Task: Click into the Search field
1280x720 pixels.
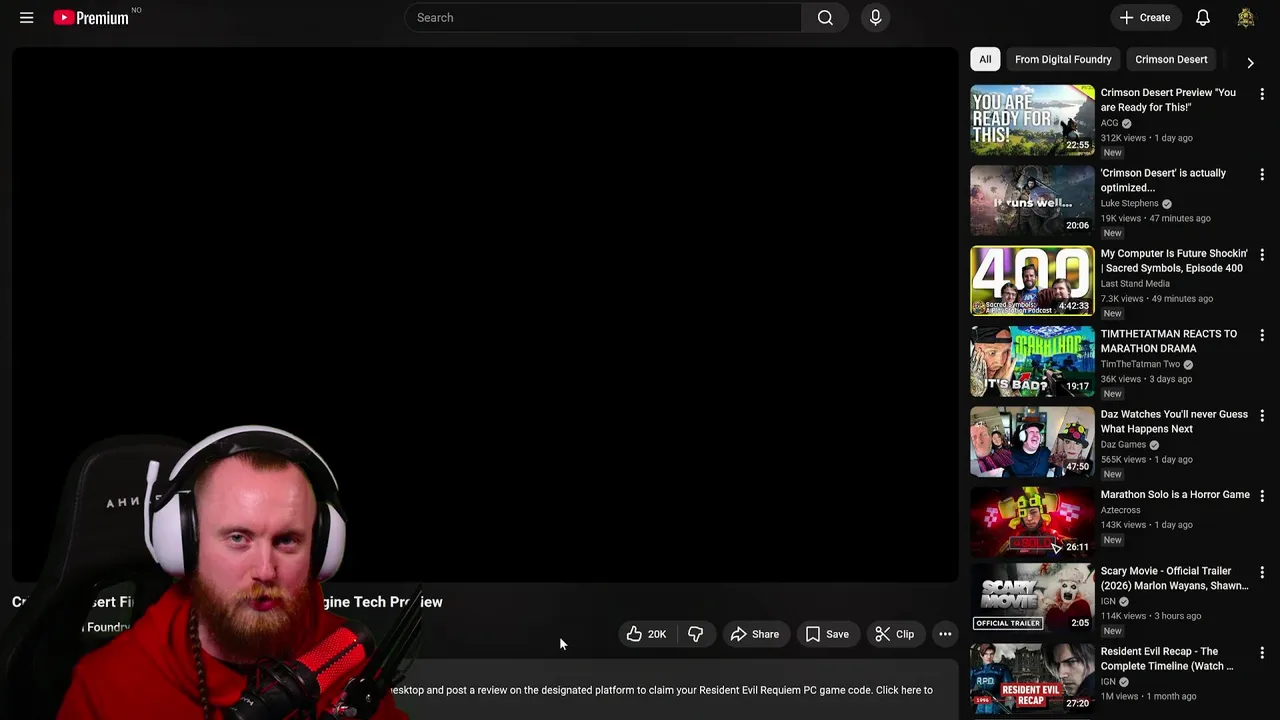Action: pos(603,18)
